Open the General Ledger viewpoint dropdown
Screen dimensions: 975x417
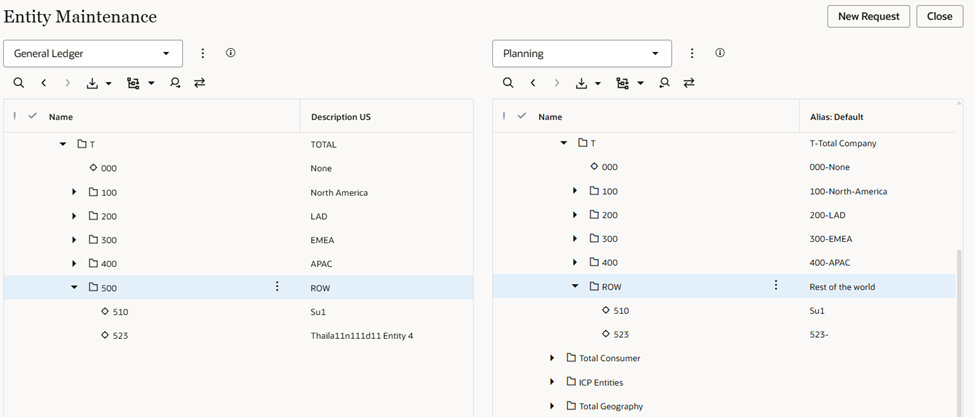(93, 53)
